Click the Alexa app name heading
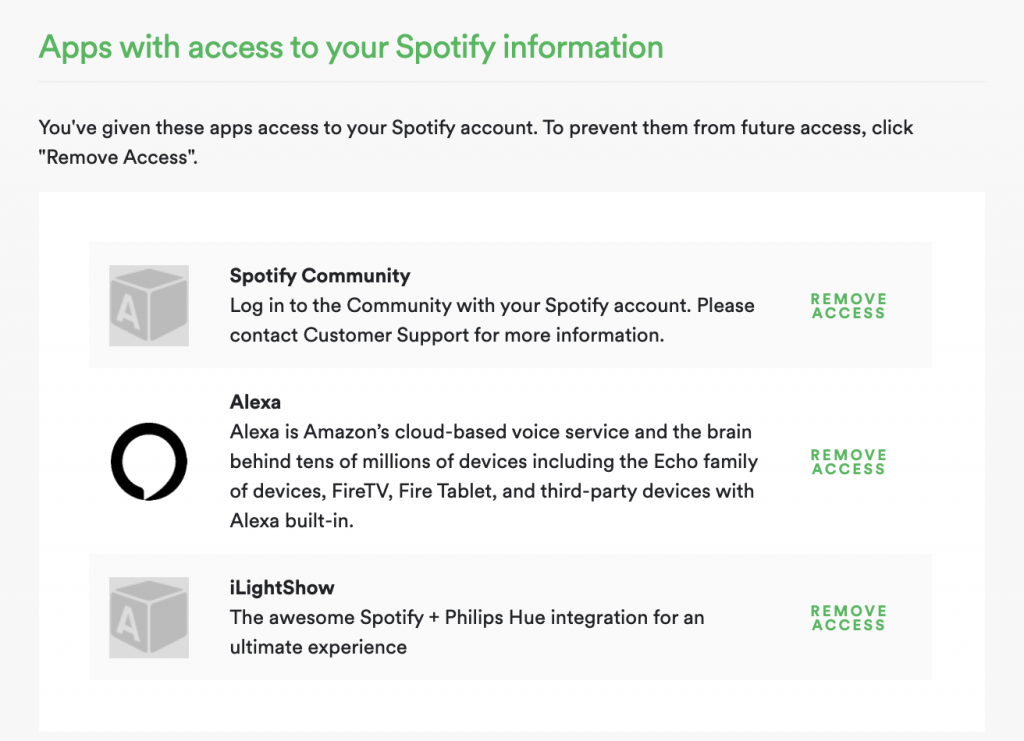1024x741 pixels. [x=255, y=402]
